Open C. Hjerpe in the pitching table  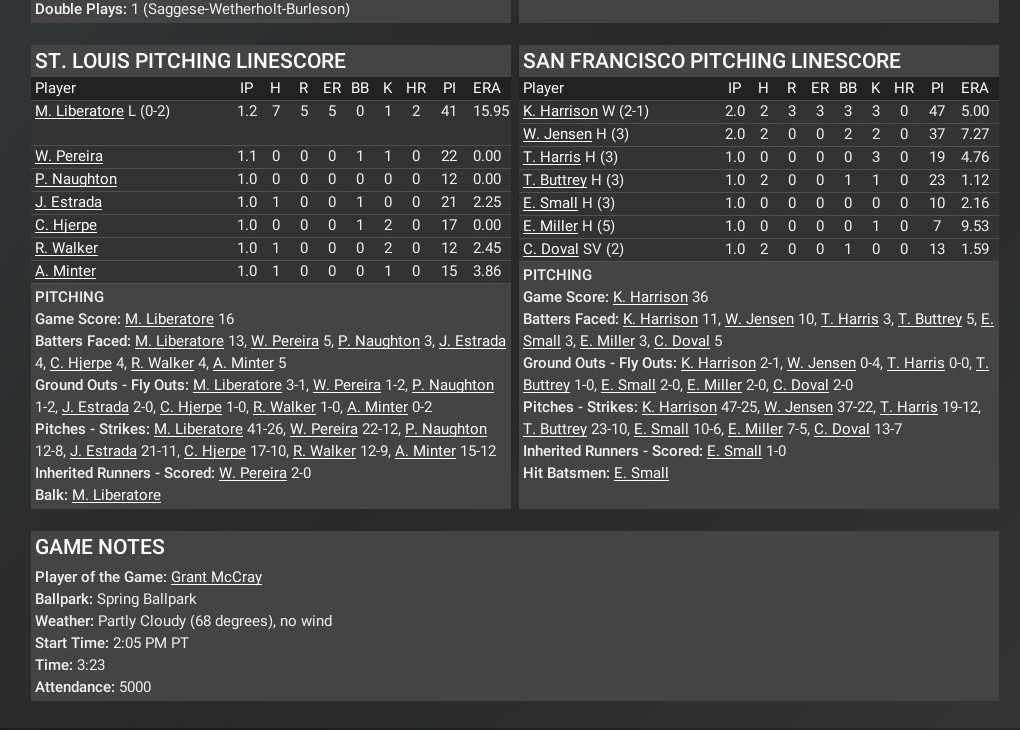coord(66,225)
